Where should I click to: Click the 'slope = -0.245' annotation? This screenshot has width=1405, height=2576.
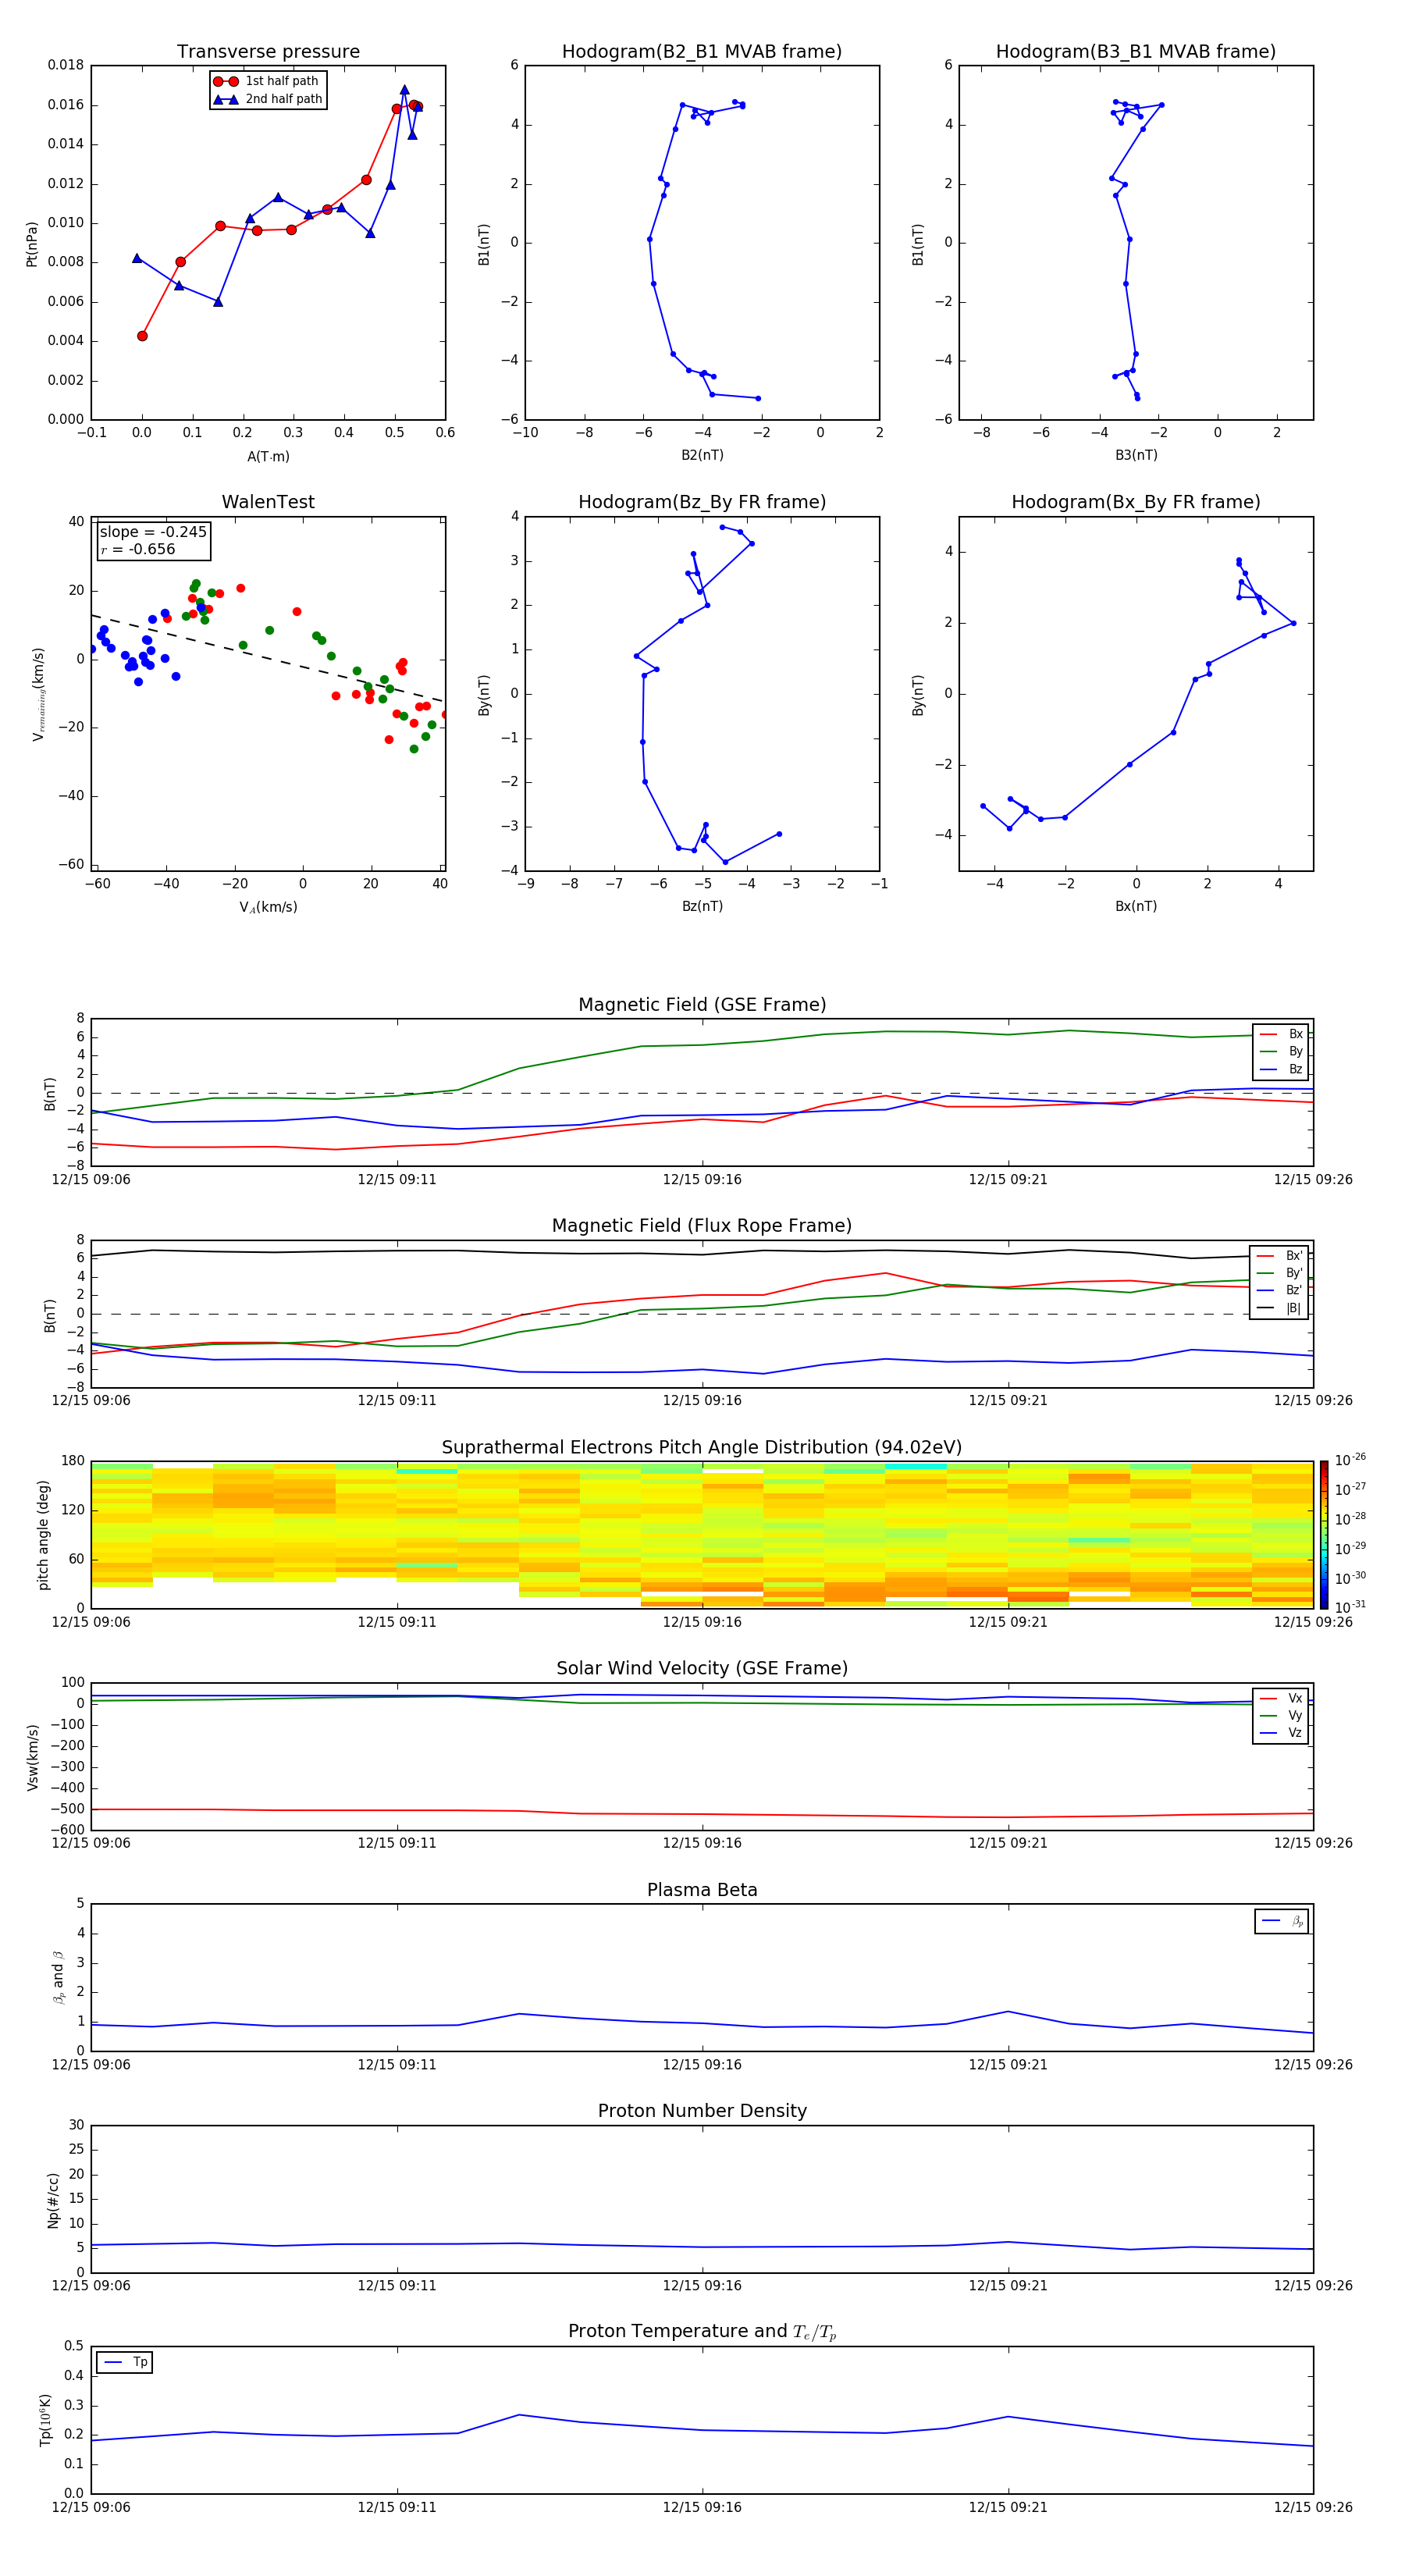tap(153, 532)
